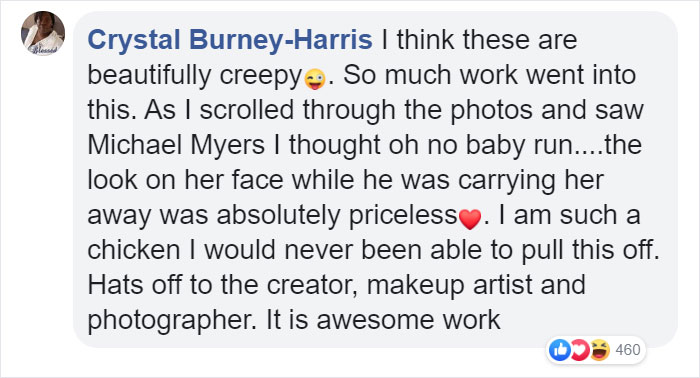Click the phrase "absolutely priceless"
Screen dimensions: 700x378
pos(338,216)
